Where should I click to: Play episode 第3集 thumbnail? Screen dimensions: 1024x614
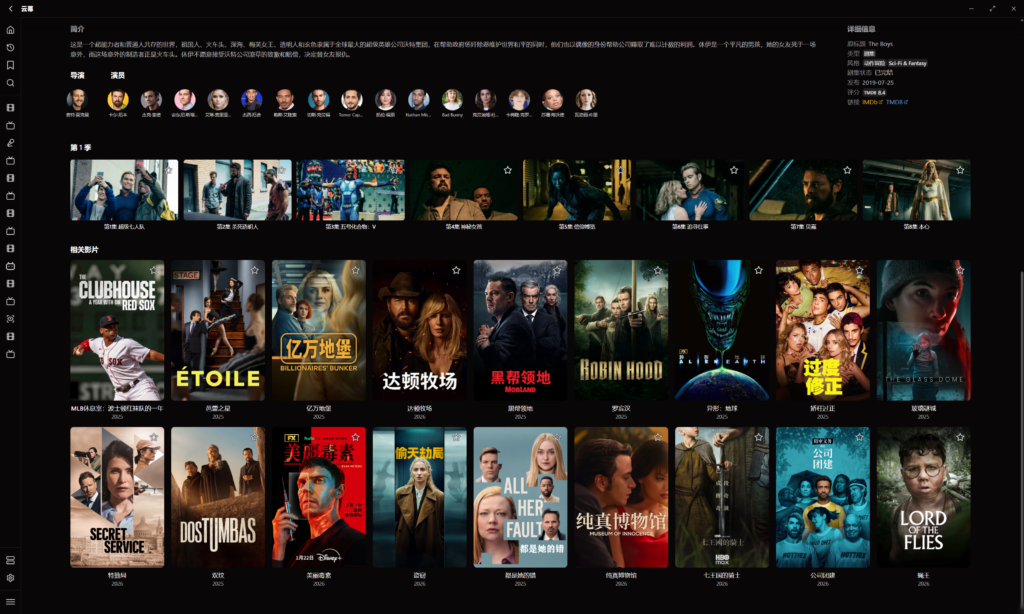351,190
